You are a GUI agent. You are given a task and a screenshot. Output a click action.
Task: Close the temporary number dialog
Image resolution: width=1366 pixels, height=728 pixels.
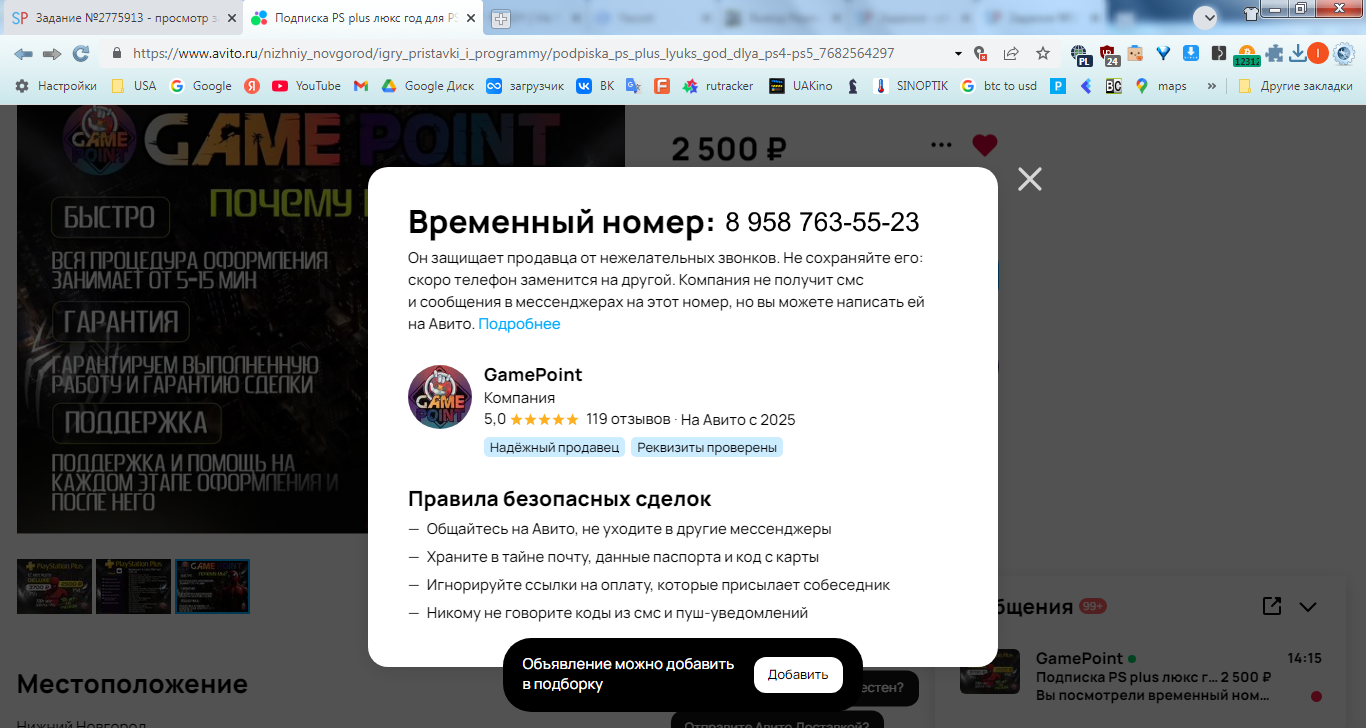[1029, 179]
